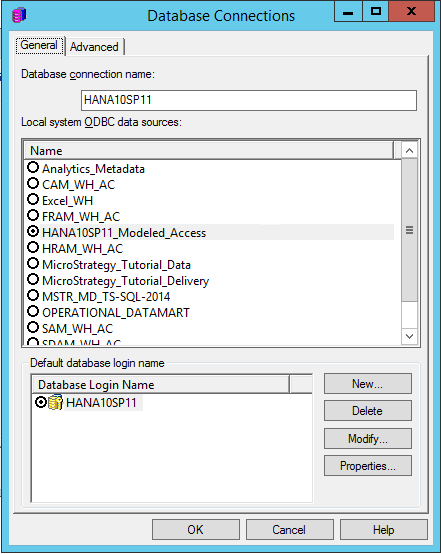
Task: Click scroll down arrow of ODBC list
Action: pyautogui.click(x=410, y=336)
